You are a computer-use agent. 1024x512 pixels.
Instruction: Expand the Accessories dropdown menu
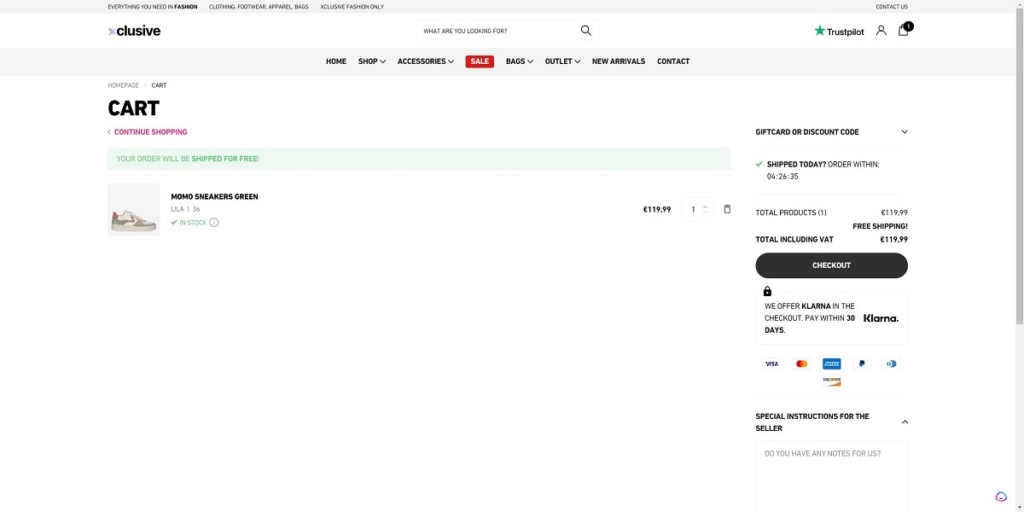(x=425, y=61)
